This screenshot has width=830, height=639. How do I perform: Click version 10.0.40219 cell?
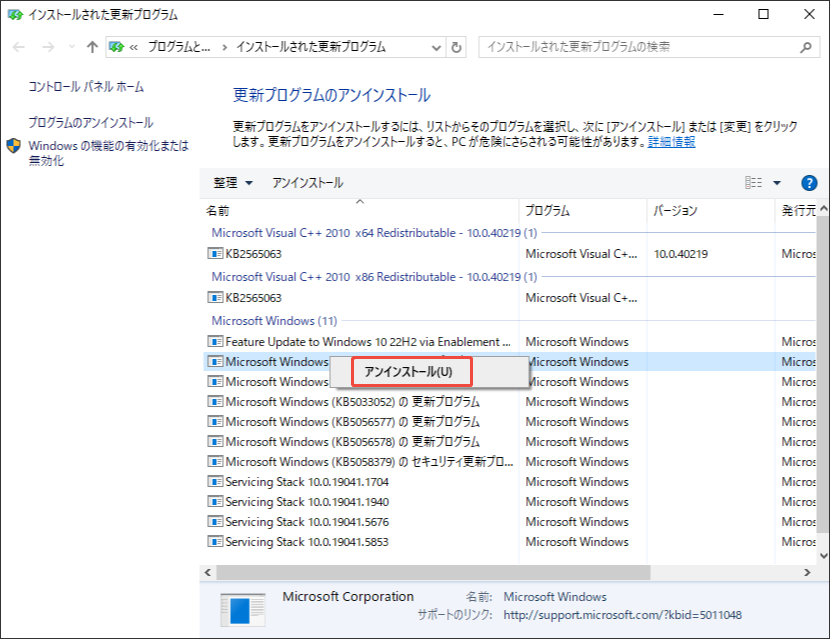(x=681, y=254)
